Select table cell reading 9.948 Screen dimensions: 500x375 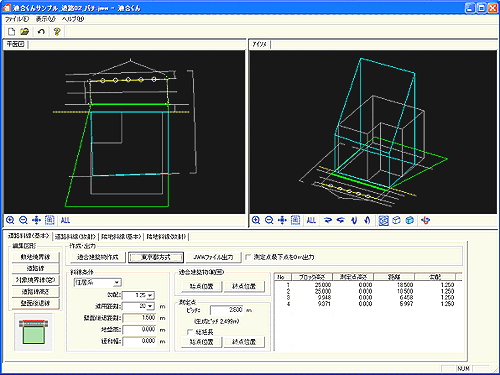pyautogui.click(x=324, y=297)
